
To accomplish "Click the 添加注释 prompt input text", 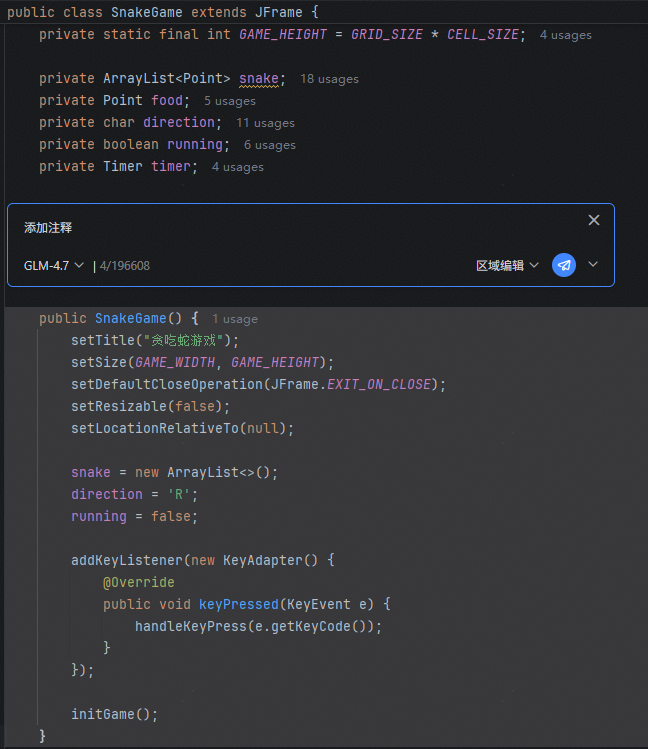I will pyautogui.click(x=48, y=228).
